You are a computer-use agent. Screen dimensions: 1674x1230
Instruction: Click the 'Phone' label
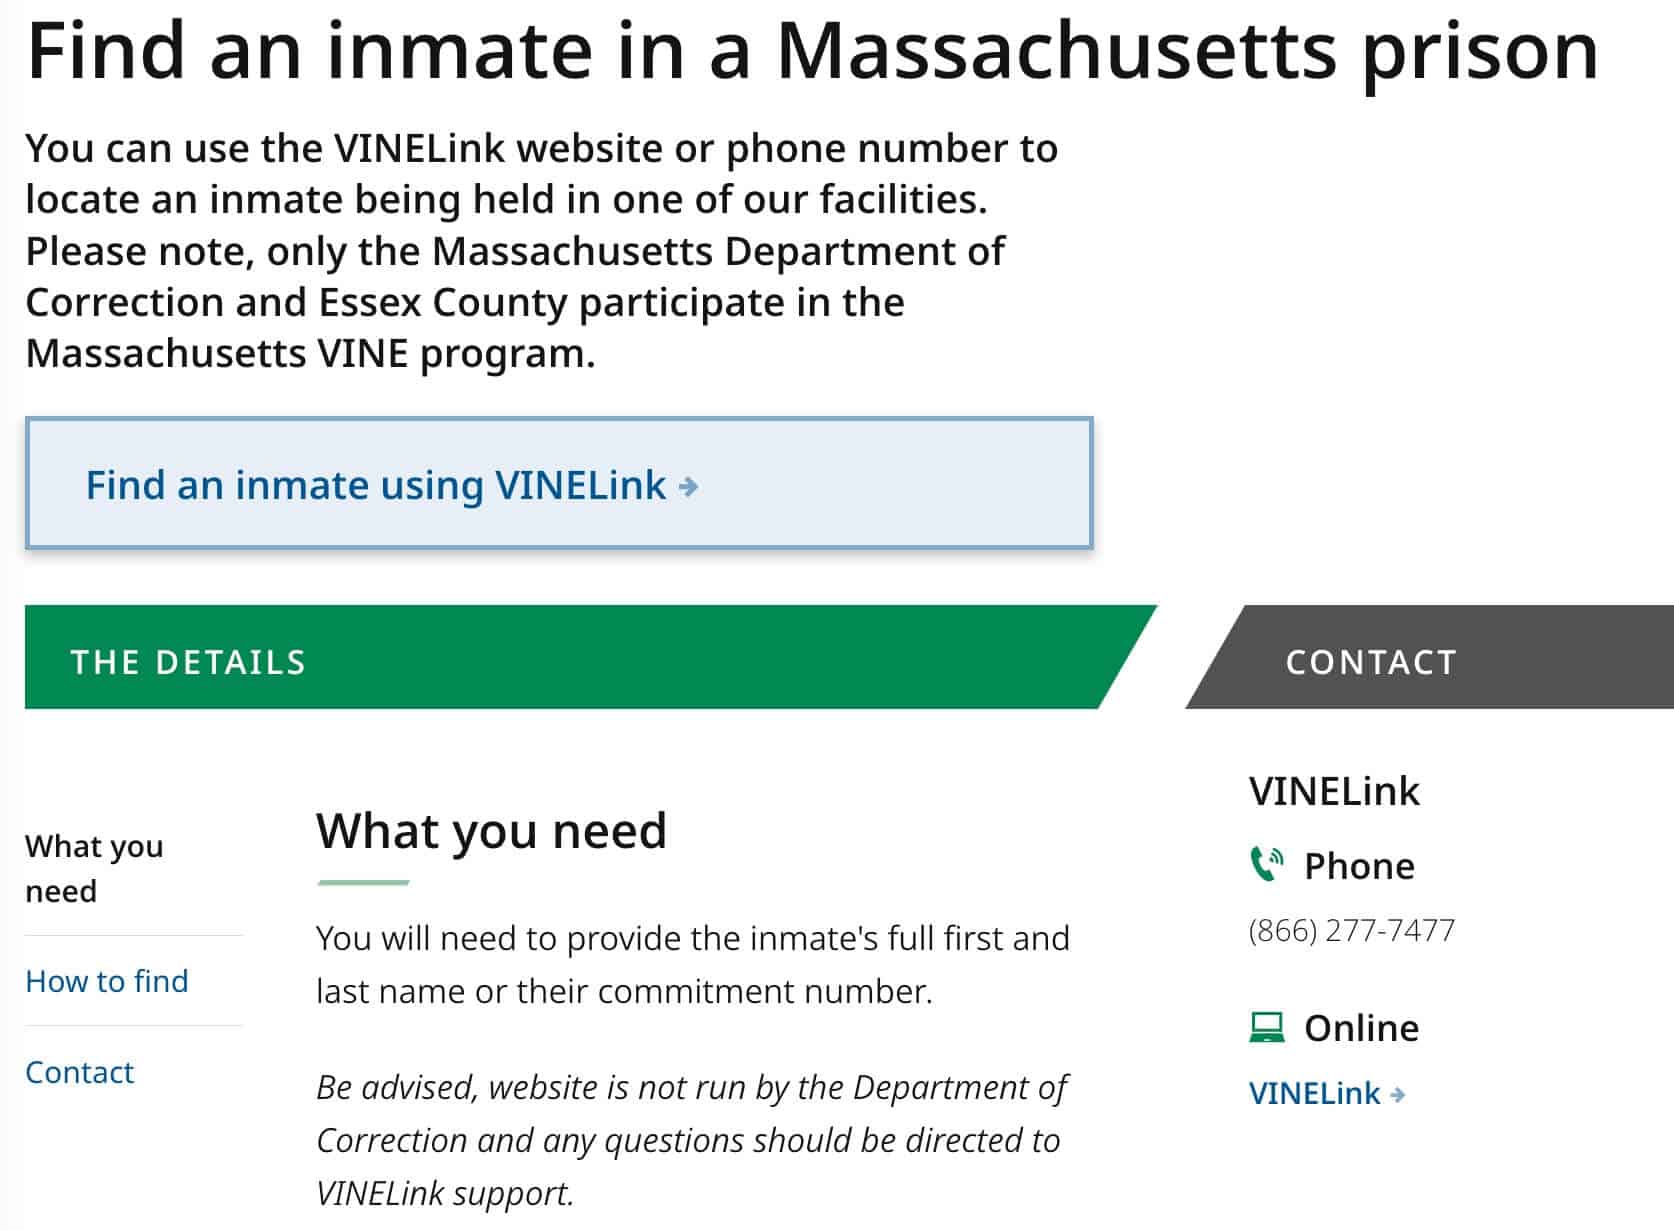(x=1359, y=866)
